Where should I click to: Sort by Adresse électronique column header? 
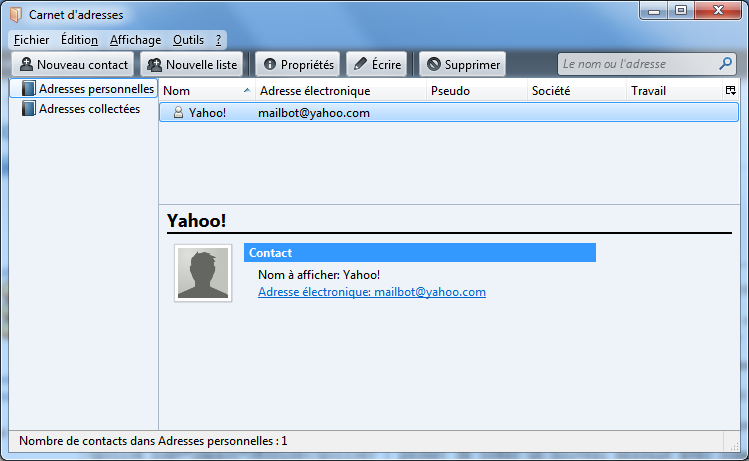pos(341,91)
